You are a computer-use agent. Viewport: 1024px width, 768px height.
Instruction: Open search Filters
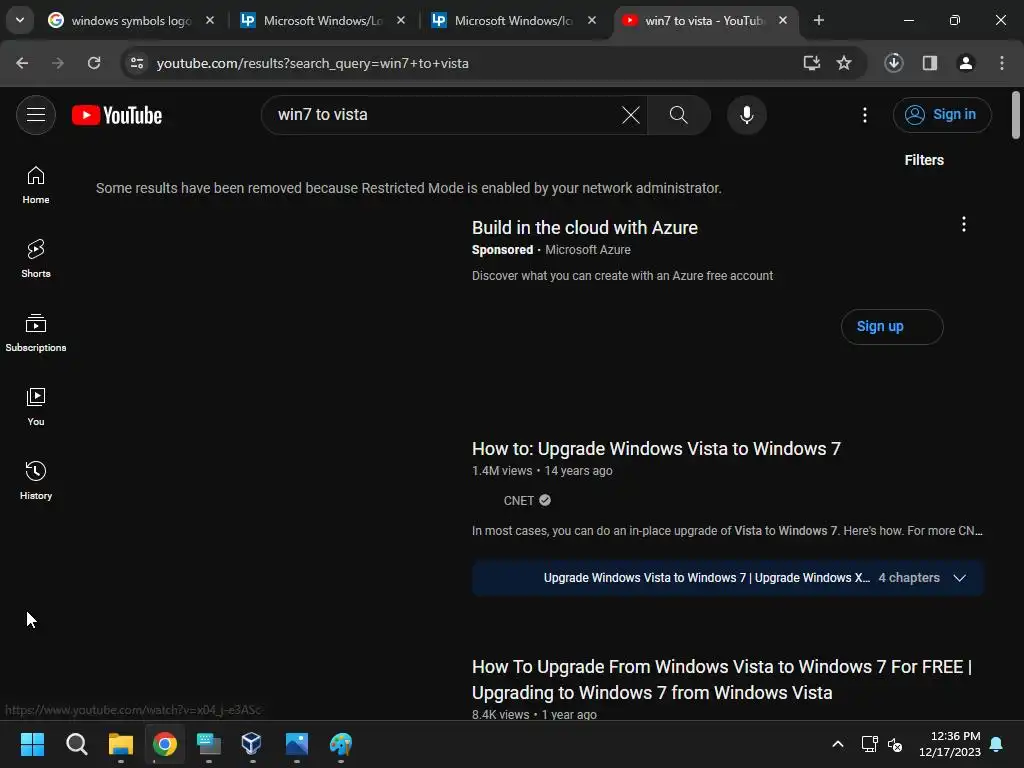coord(924,160)
